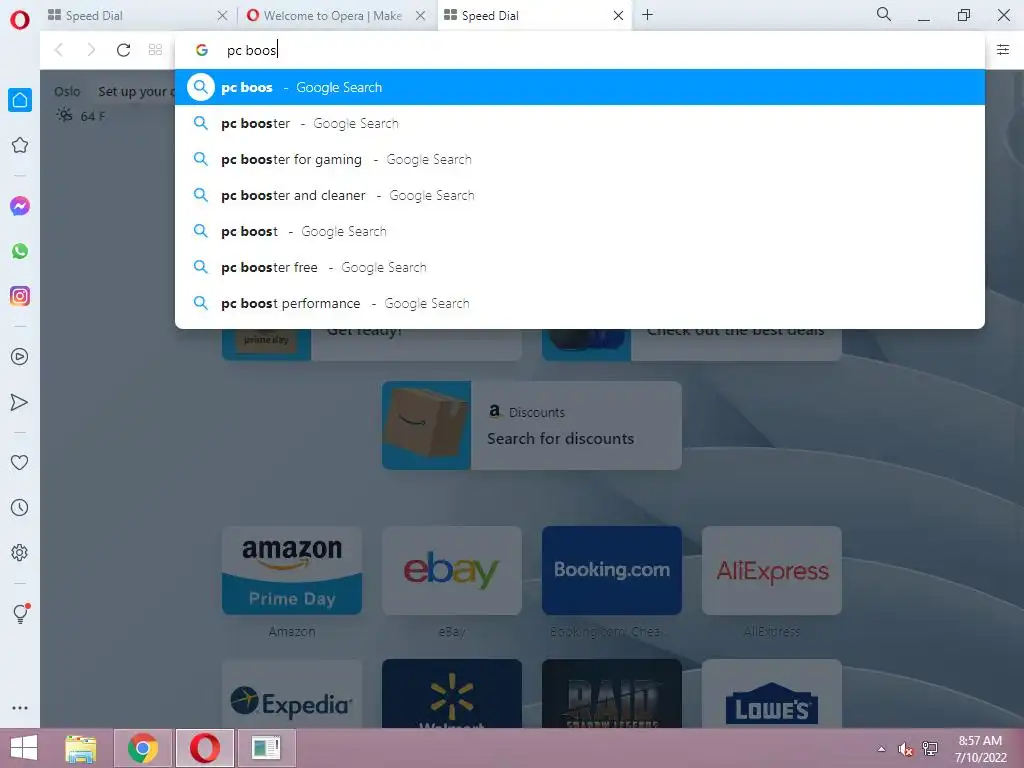
Task: Open Pinboards heart icon in sidebar
Action: point(20,462)
